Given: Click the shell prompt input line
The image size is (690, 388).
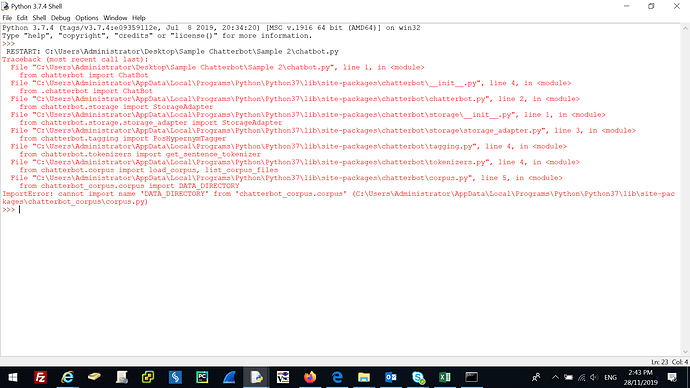Looking at the screenshot, I should (341, 210).
